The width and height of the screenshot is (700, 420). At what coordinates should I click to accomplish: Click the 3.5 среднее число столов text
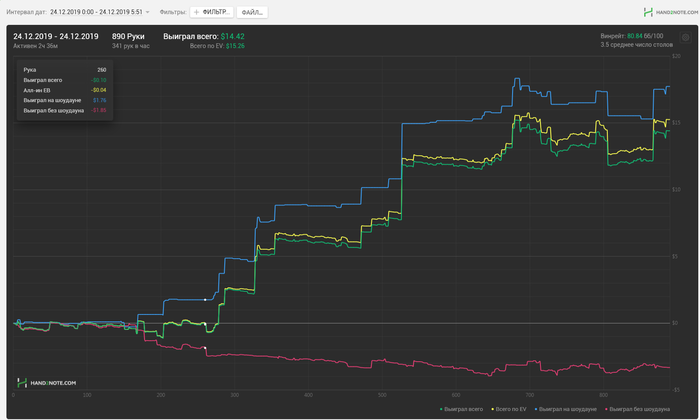[636, 45]
